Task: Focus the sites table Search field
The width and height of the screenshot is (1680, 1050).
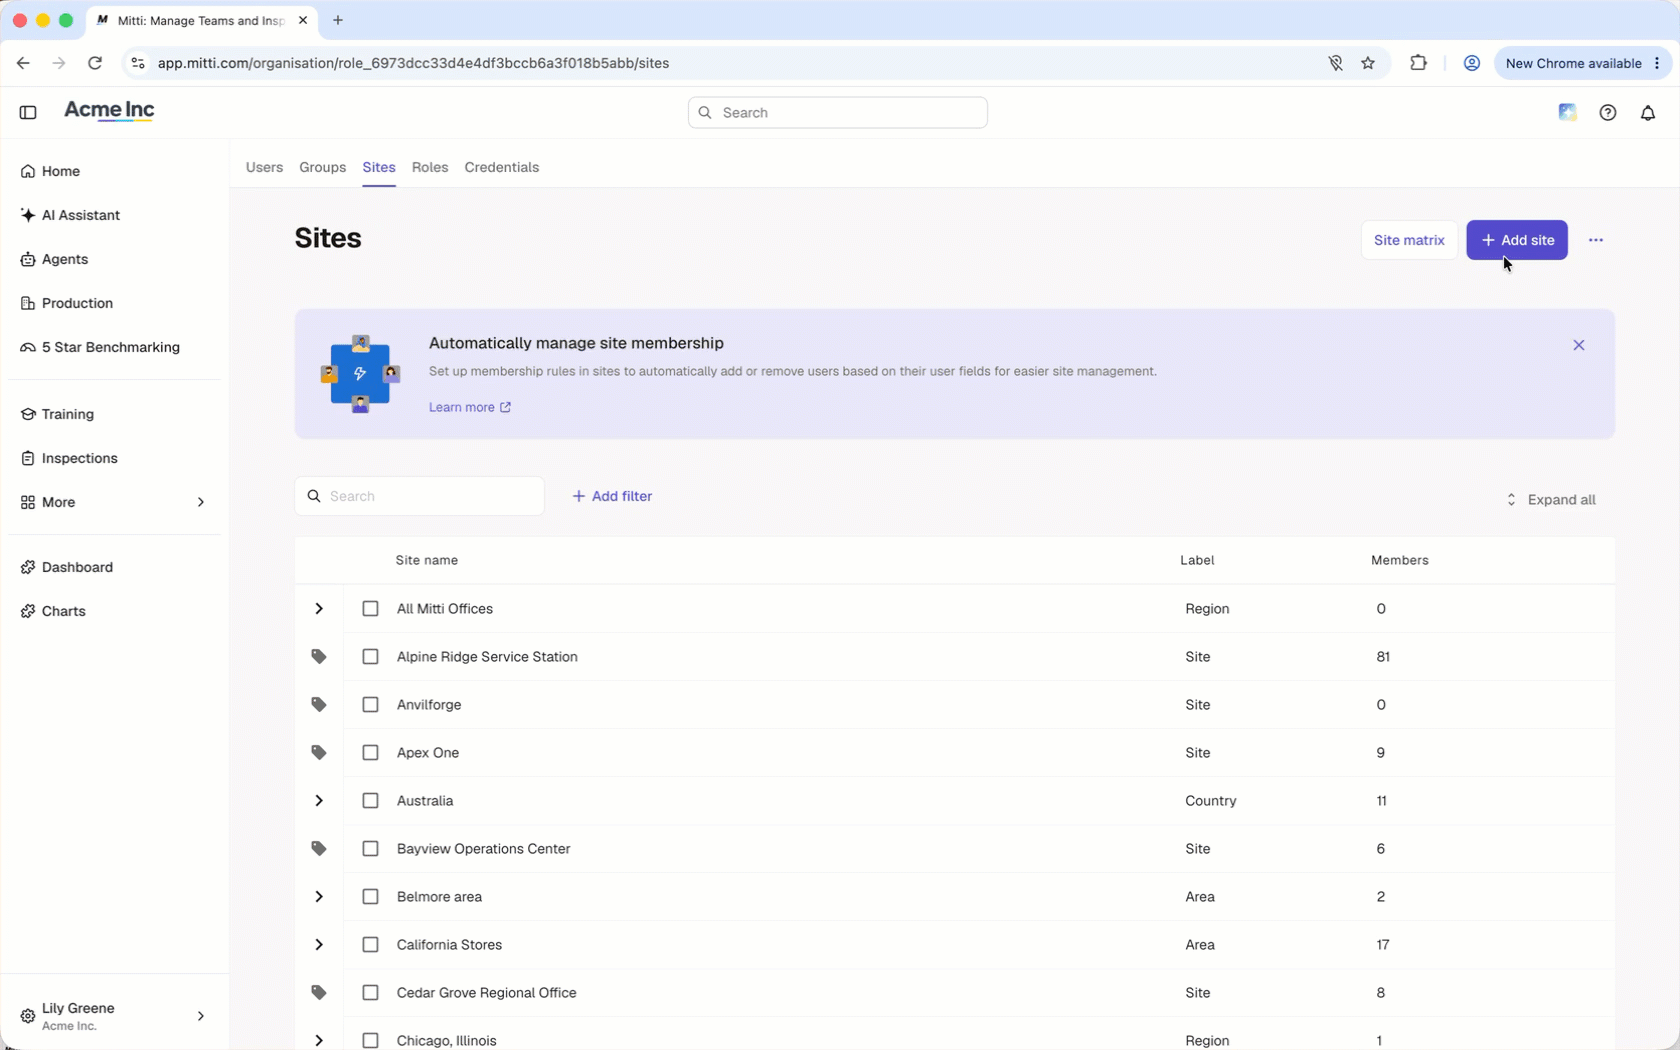Action: [x=419, y=496]
